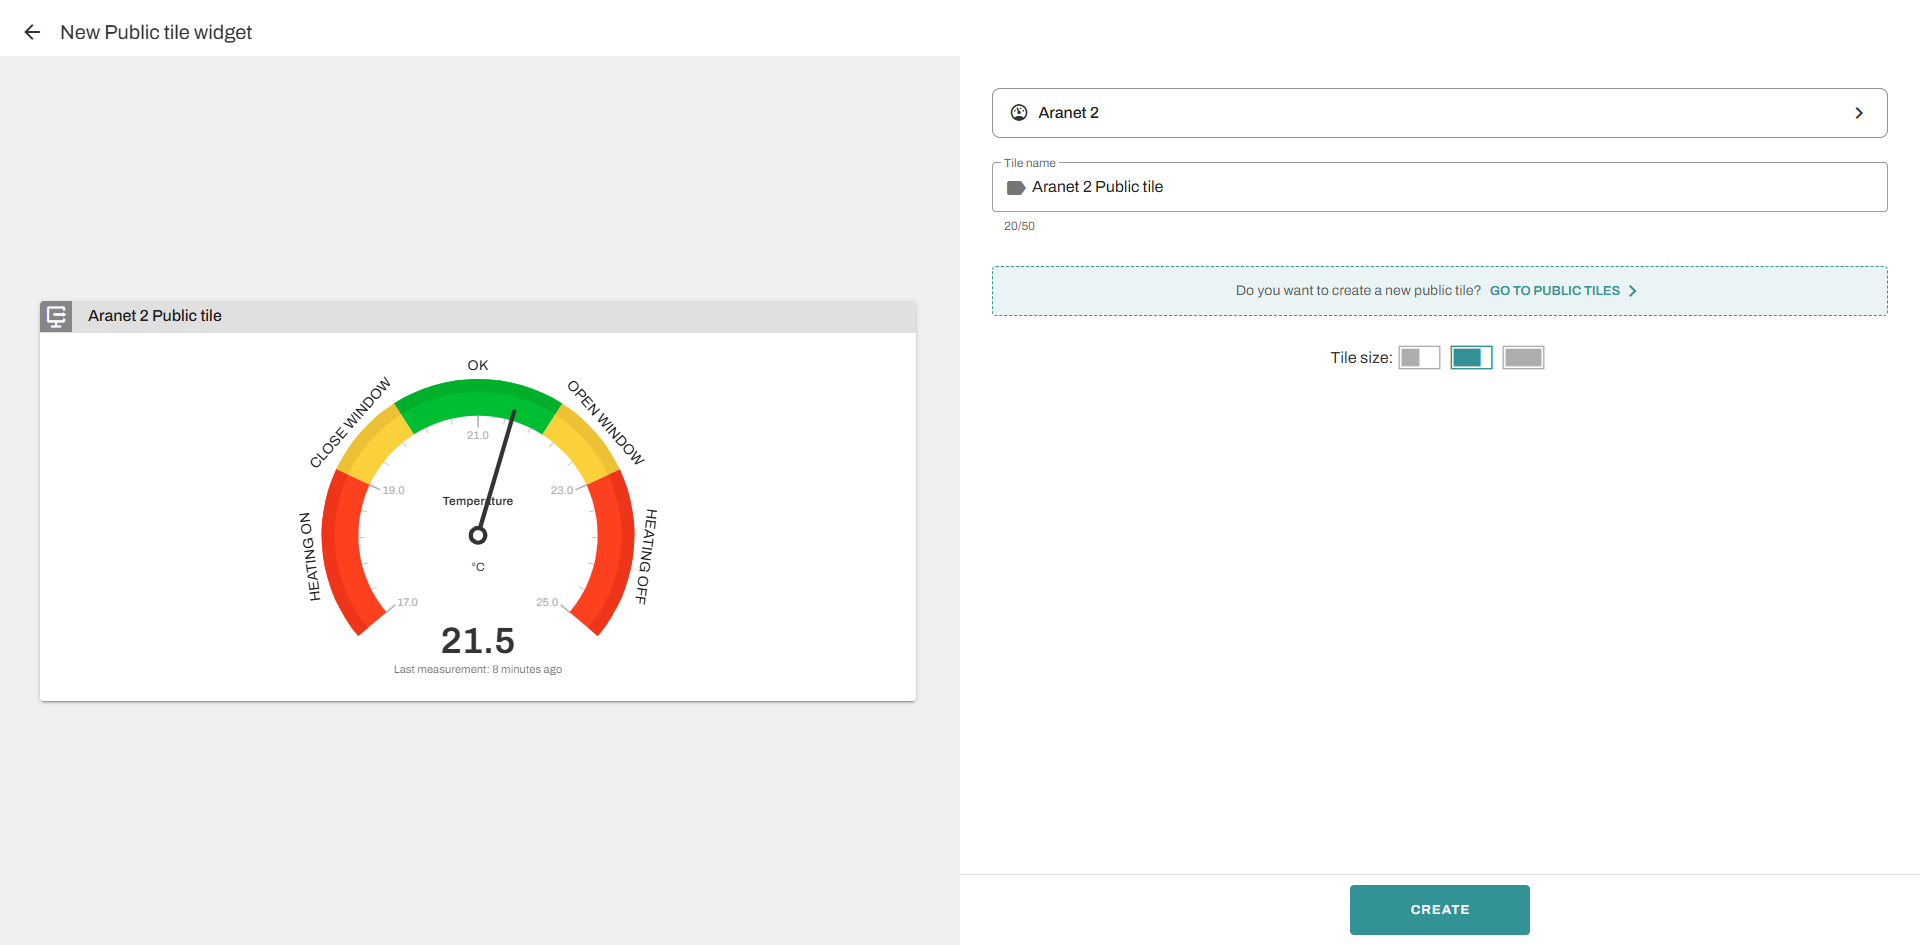The height and width of the screenshot is (945, 1920).
Task: Click the green OK gauge segment
Action: [478, 398]
